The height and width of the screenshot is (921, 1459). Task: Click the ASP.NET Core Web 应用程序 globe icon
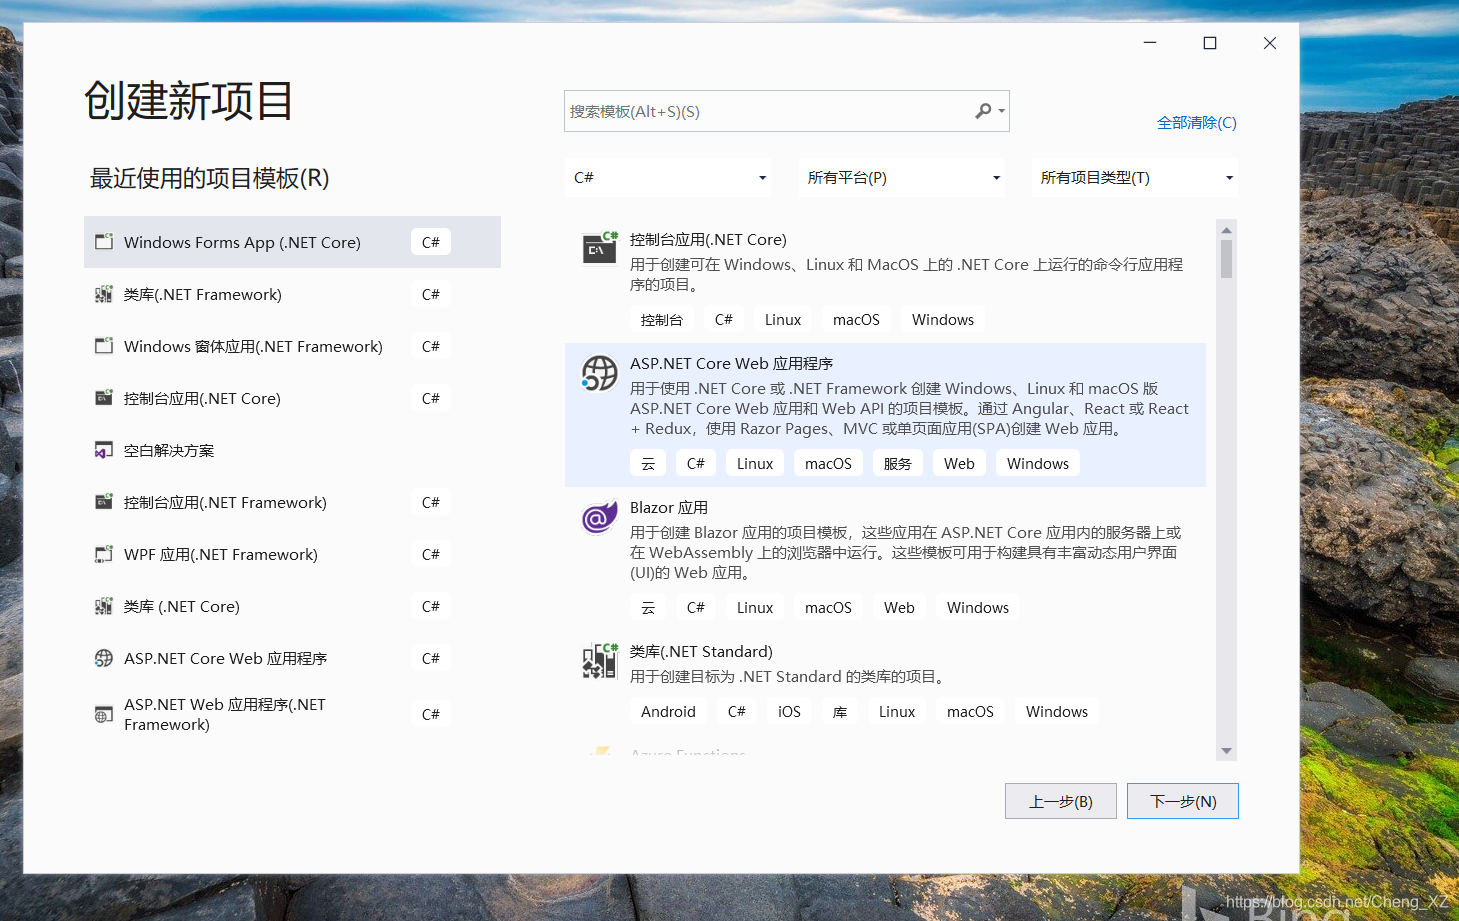point(598,374)
